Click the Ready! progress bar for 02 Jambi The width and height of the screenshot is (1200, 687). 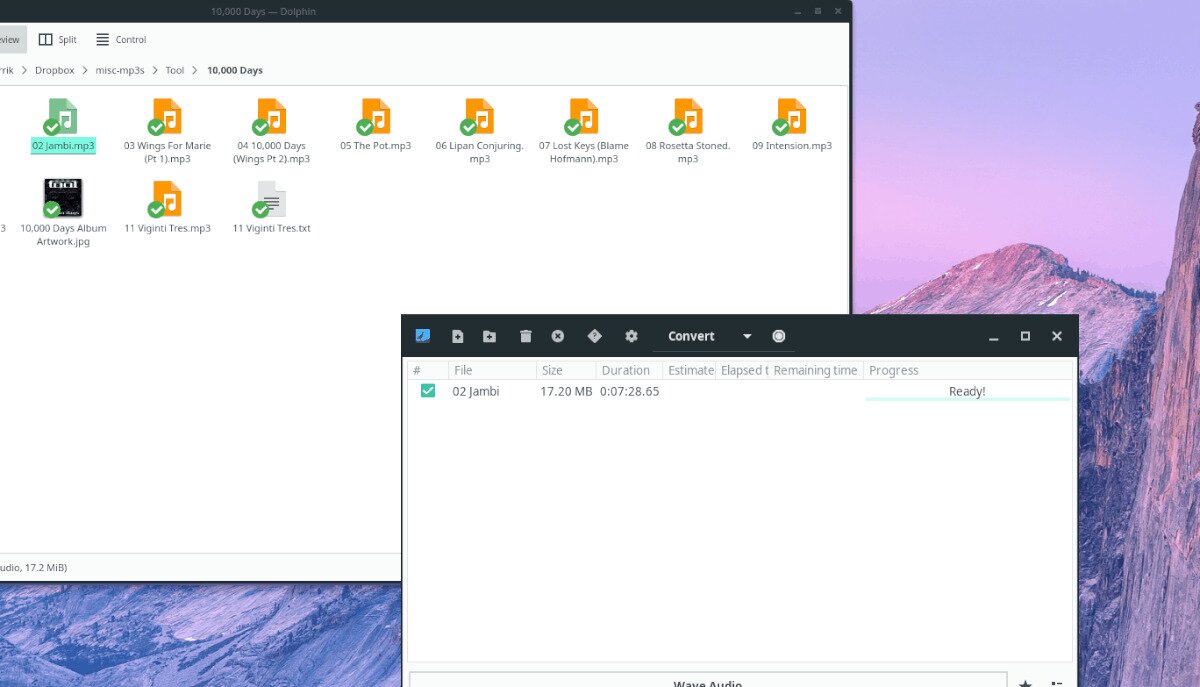(966, 392)
